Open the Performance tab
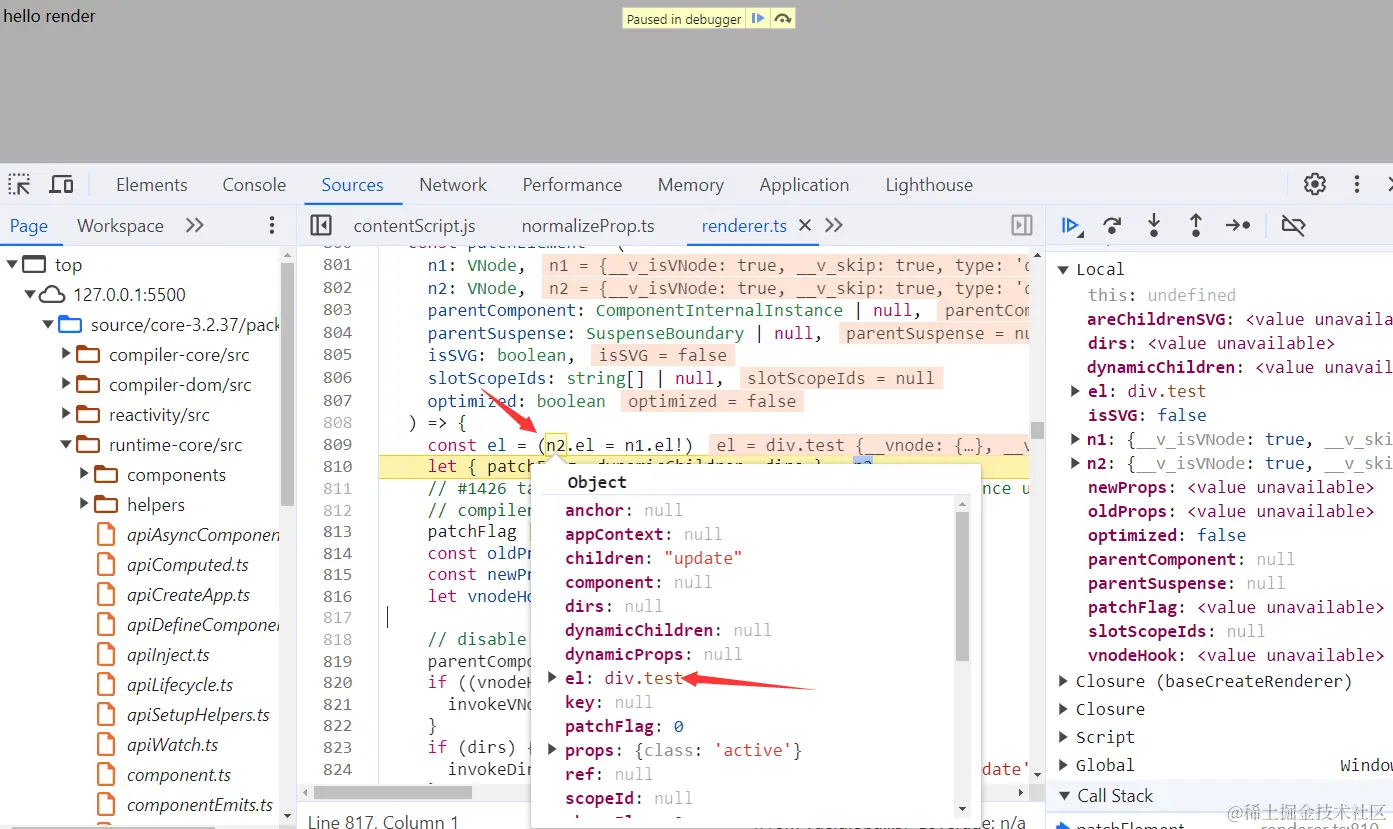1393x829 pixels. [x=572, y=184]
